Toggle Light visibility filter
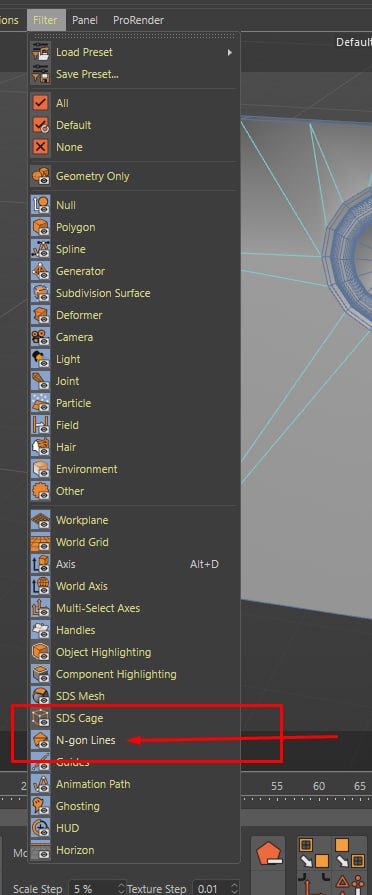Screen dimensions: 372x895 pyautogui.click(x=134, y=359)
